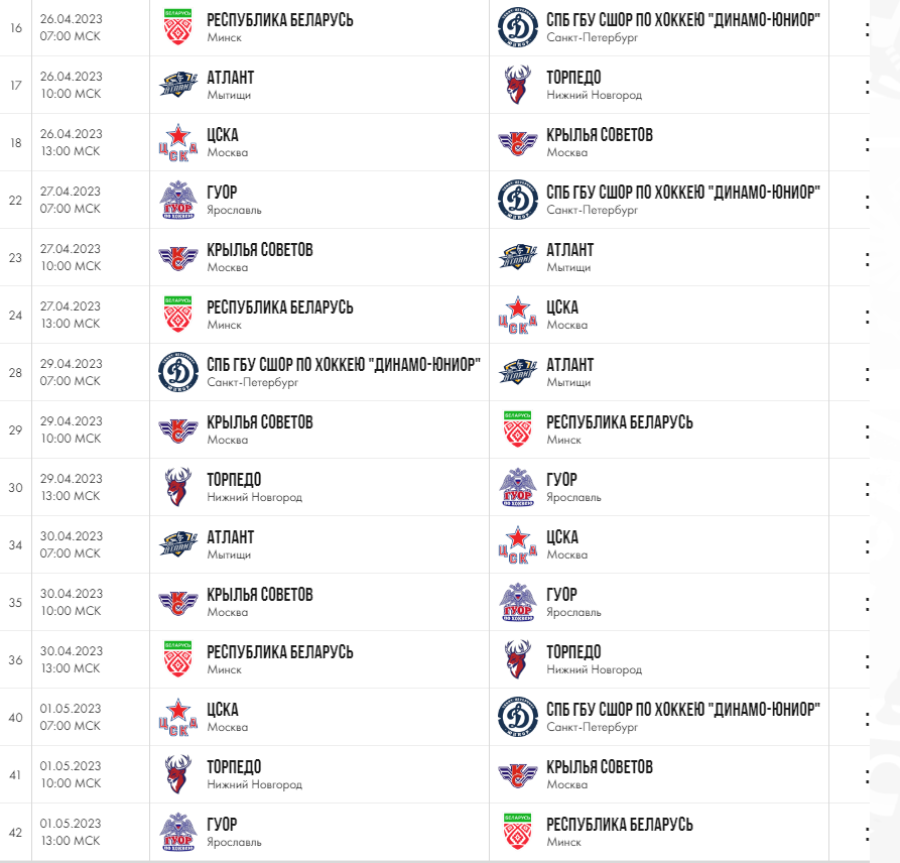This screenshot has height=863, width=900.
Task: Open the CSKA logo in match 24
Action: pyautogui.click(x=518, y=316)
